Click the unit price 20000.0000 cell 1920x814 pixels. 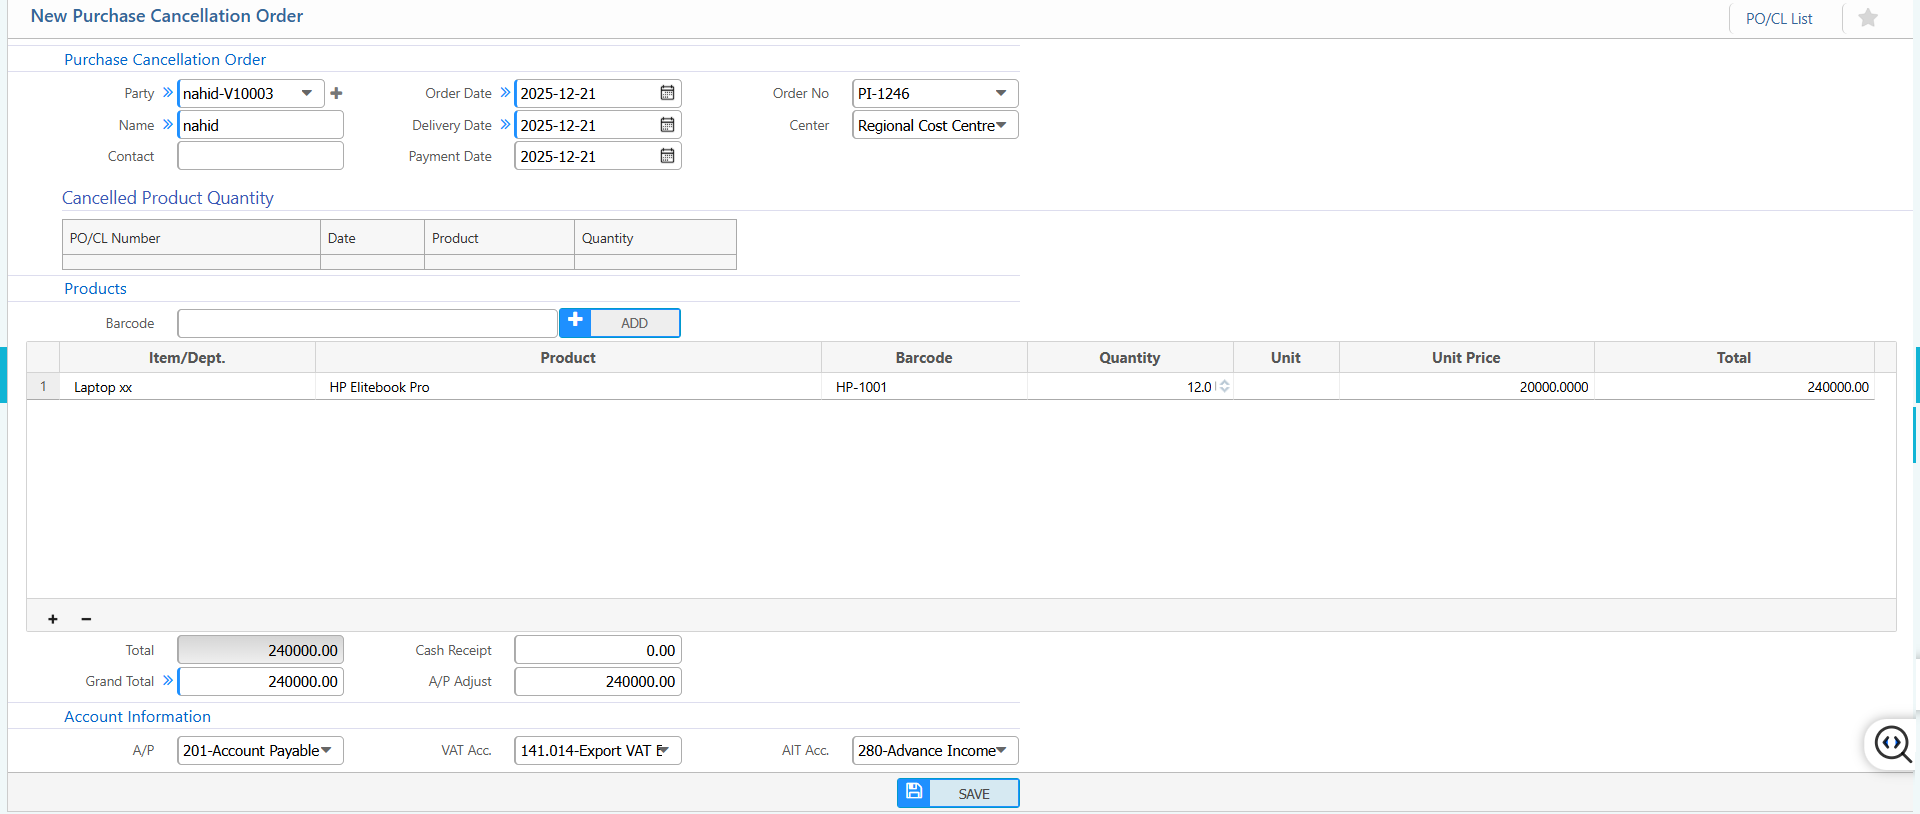(1466, 387)
